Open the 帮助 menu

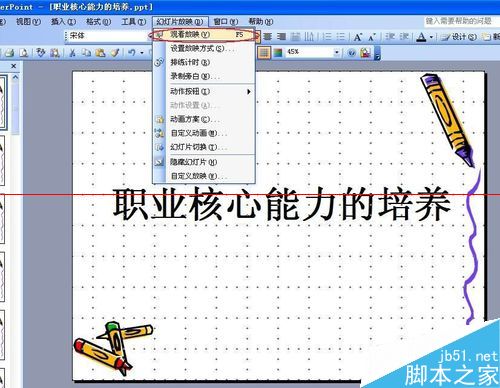(x=261, y=22)
